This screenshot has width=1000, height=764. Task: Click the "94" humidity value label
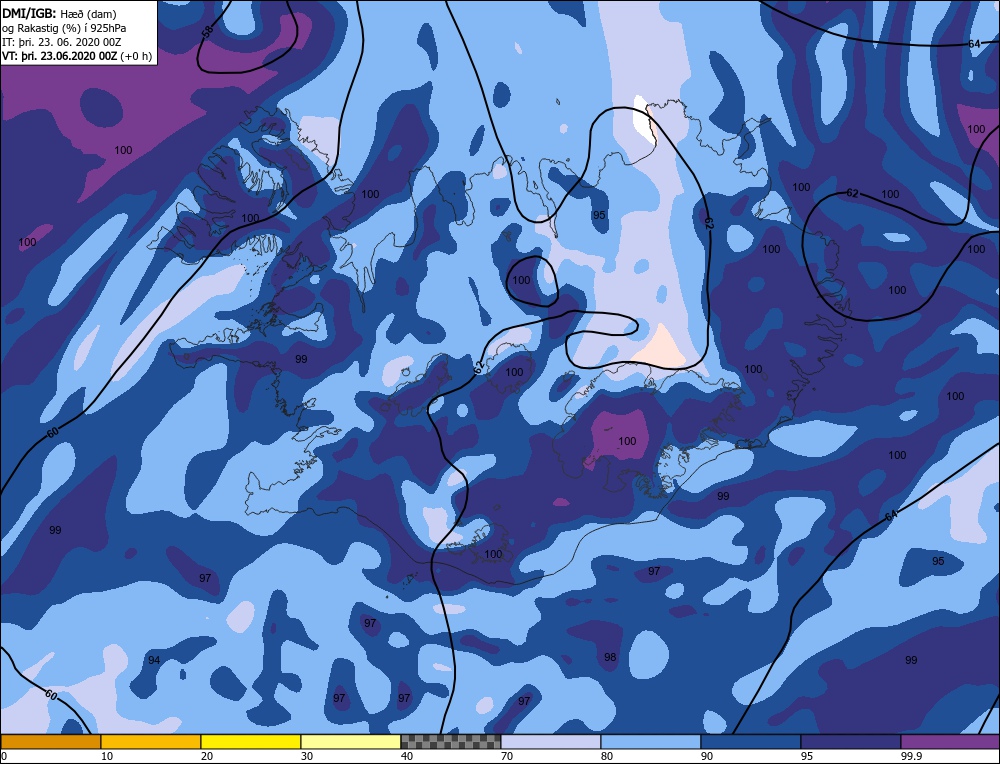point(154,660)
